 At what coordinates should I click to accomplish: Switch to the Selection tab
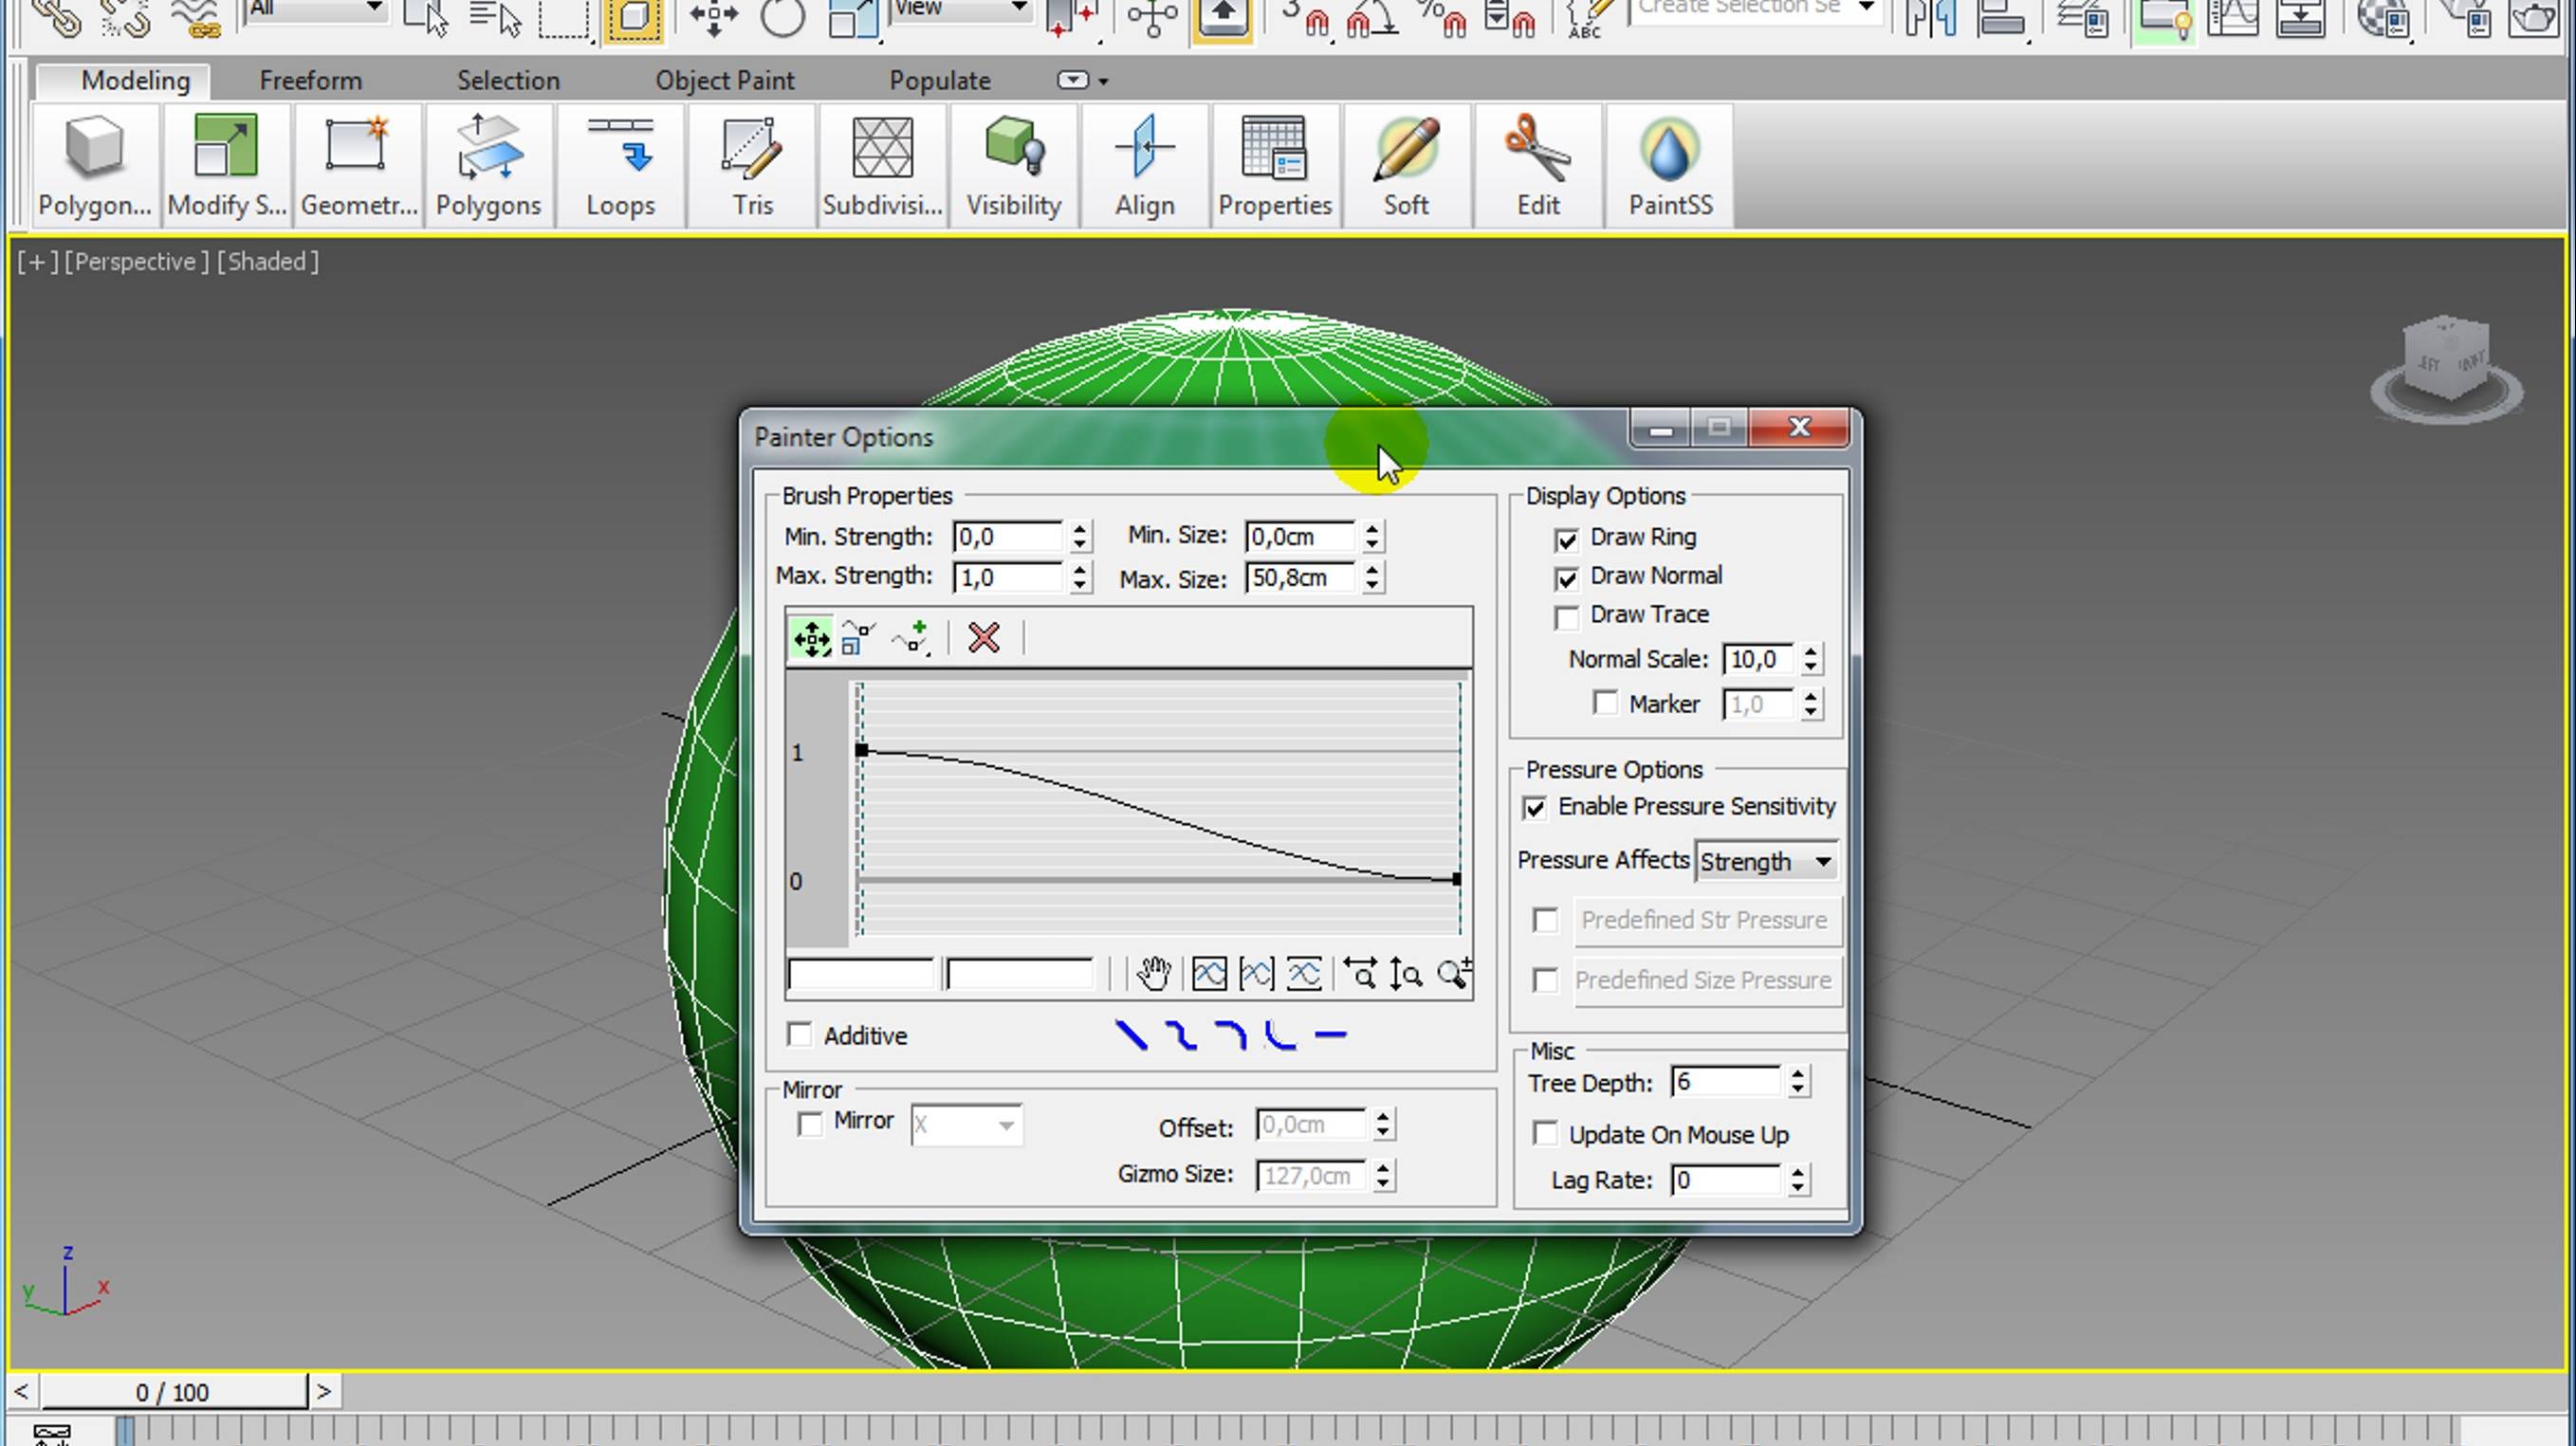pos(507,80)
